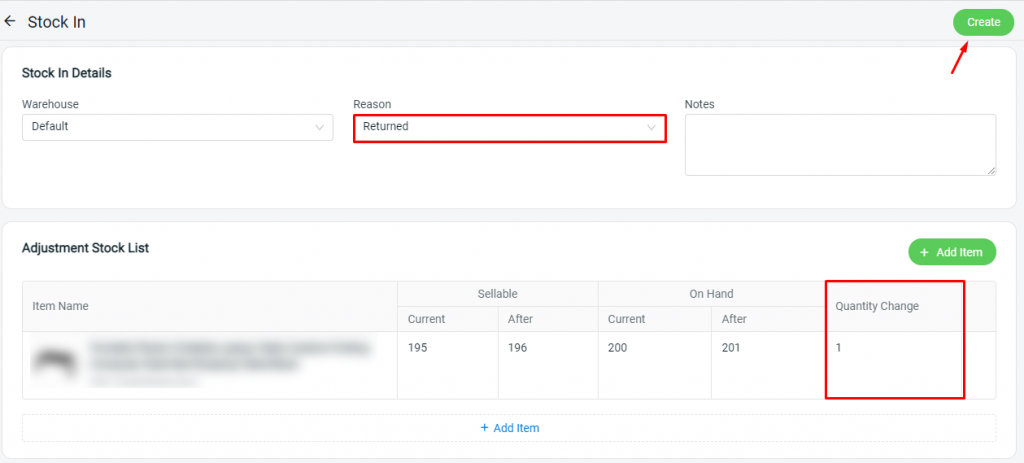Click the Reason dropdown chevron arrow
Viewport: 1024px width, 463px height.
tap(651, 128)
